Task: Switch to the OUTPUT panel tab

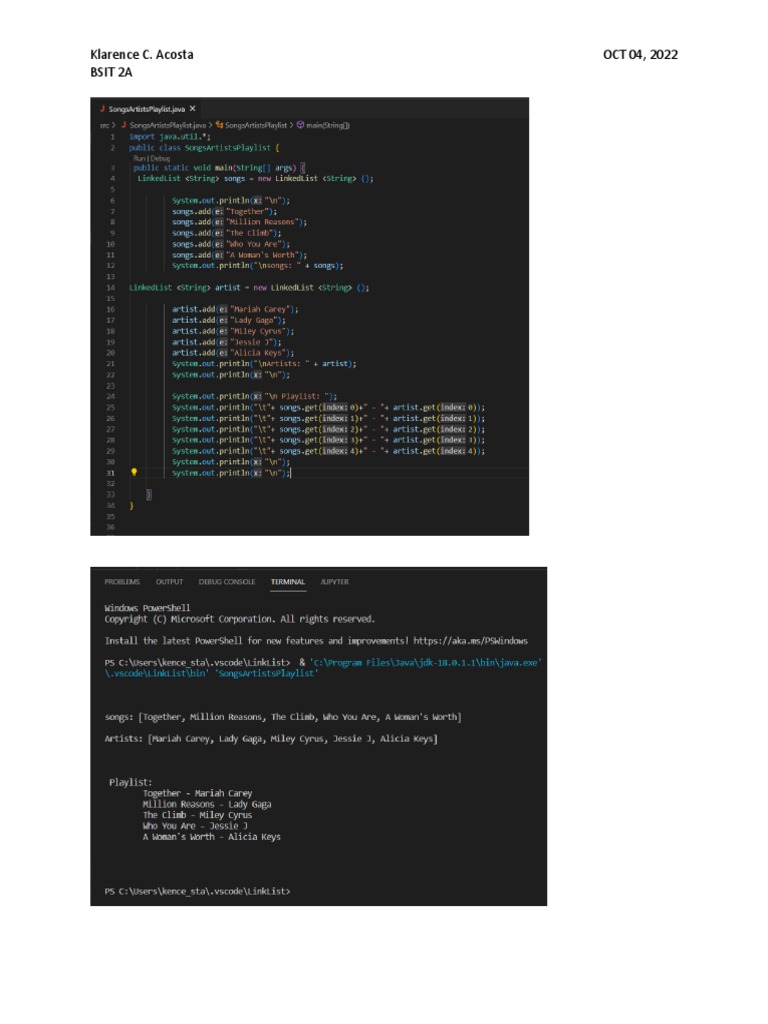Action: (169, 582)
